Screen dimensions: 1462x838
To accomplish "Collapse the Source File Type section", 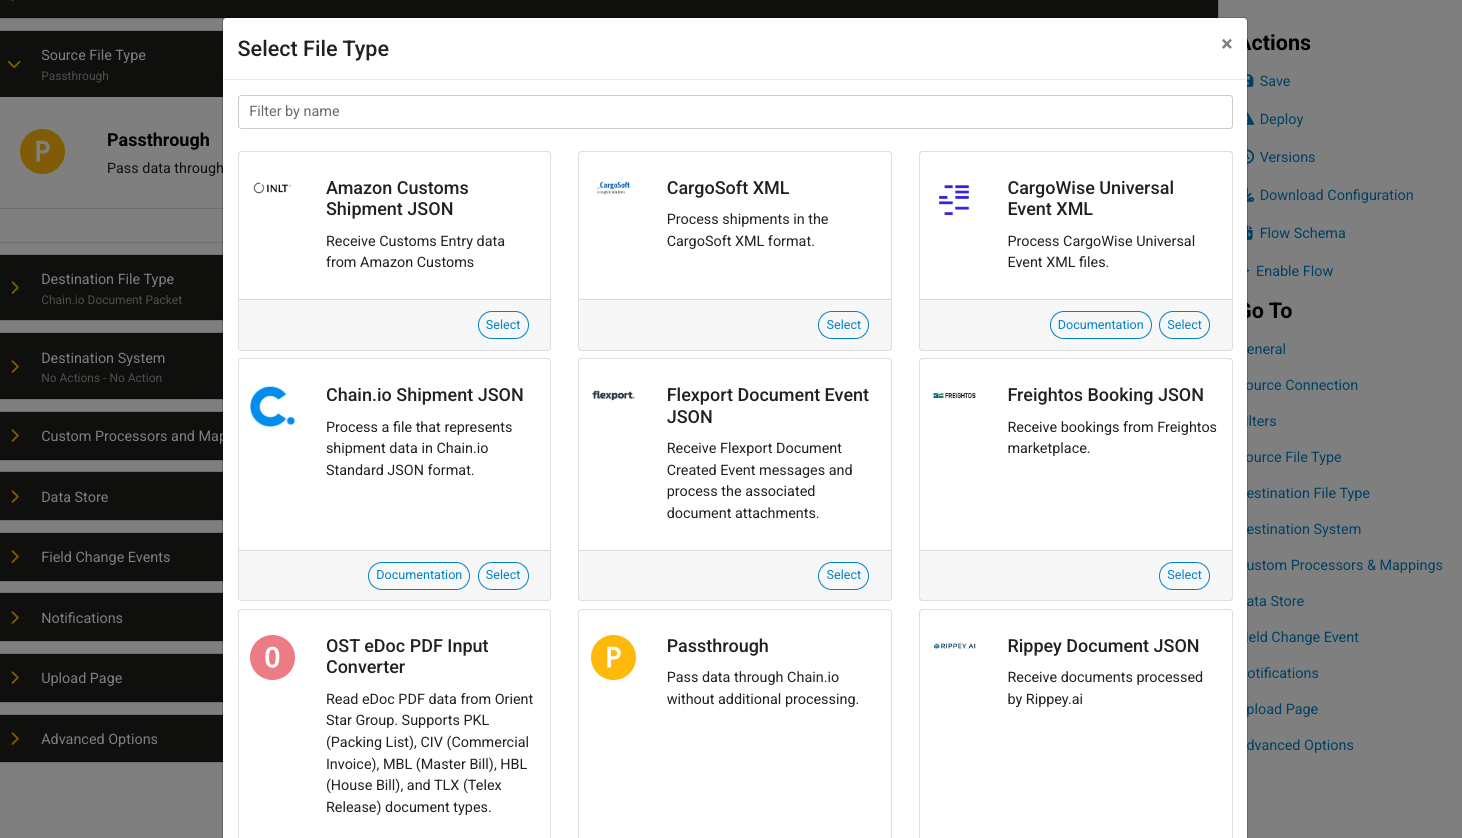I will tap(15, 64).
